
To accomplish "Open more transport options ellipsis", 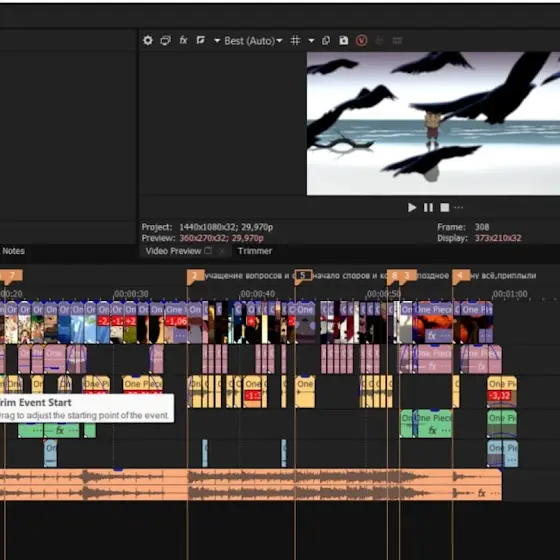I will click(x=459, y=208).
